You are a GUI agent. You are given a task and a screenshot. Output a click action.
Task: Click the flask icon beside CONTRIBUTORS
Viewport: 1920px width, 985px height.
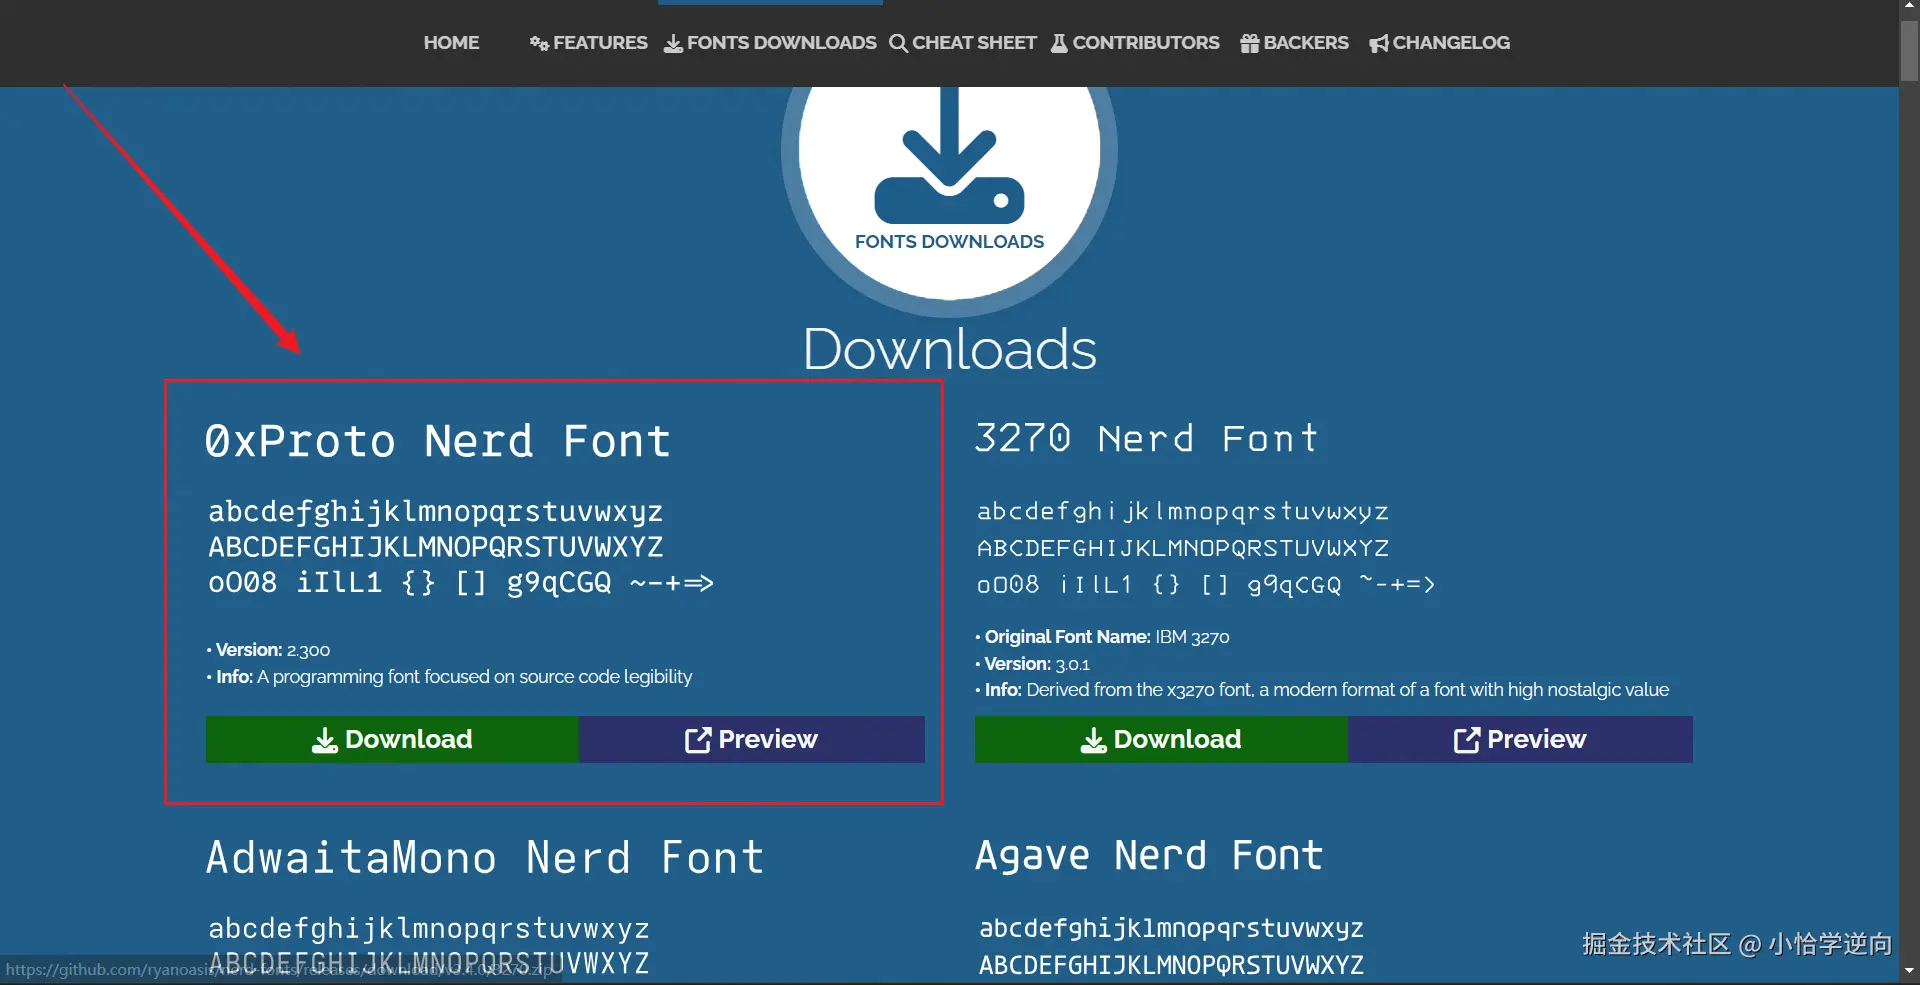(x=1059, y=43)
